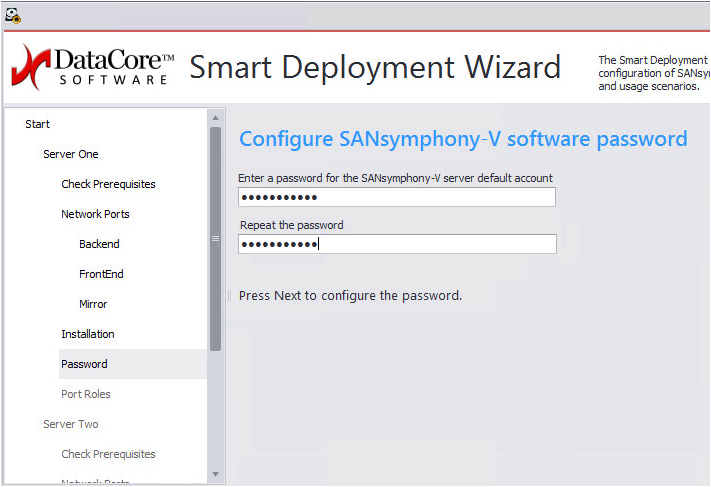This screenshot has height=487, width=711.
Task: Open the Backend ports step
Action: click(99, 244)
